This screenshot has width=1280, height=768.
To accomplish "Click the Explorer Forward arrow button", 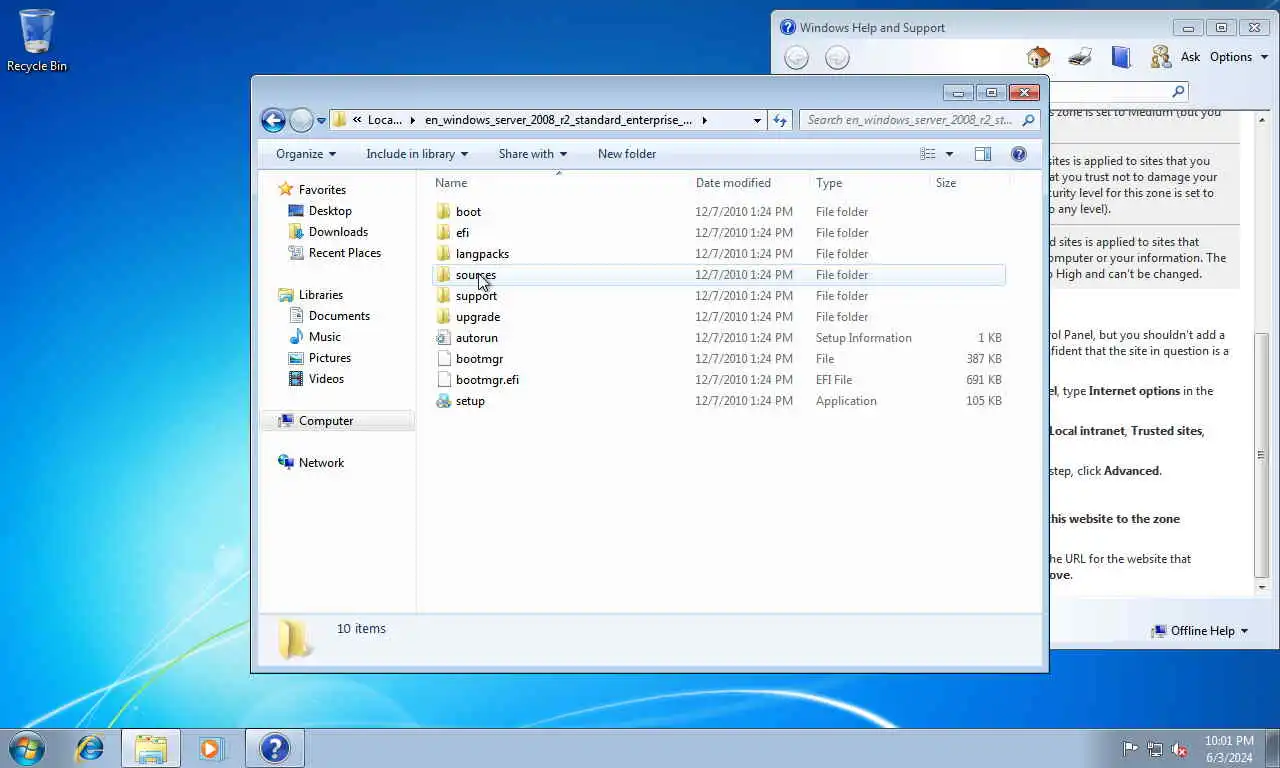I will pyautogui.click(x=301, y=120).
